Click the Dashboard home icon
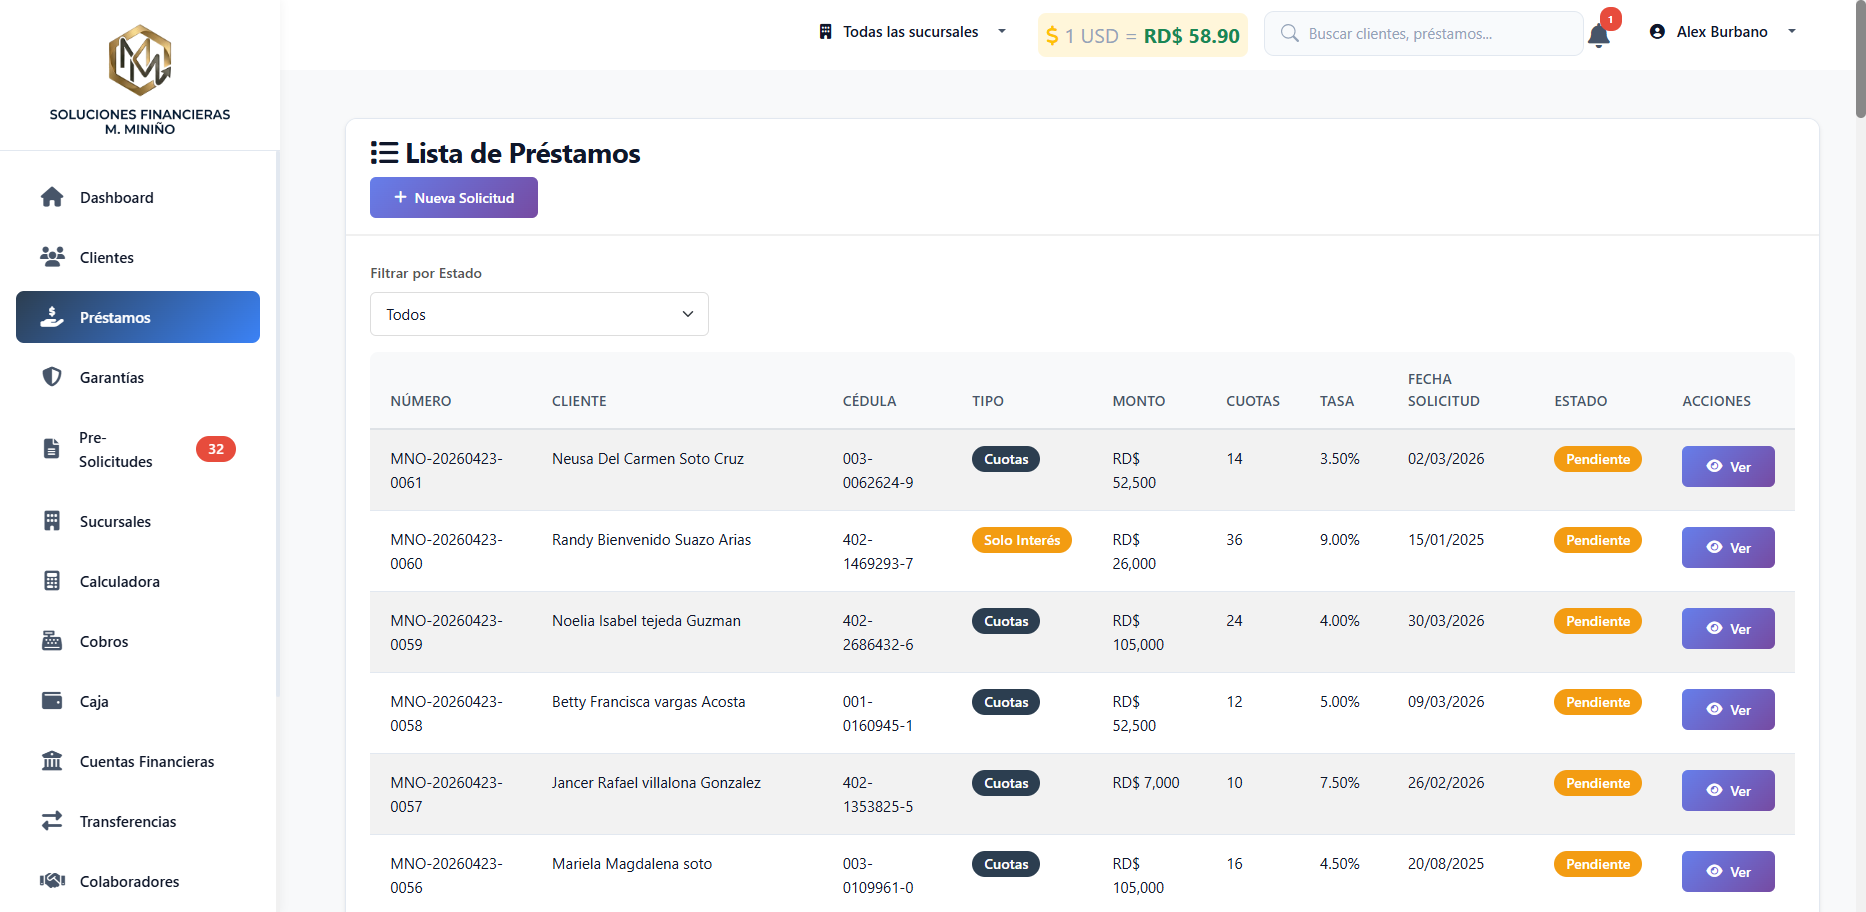 tap(52, 197)
